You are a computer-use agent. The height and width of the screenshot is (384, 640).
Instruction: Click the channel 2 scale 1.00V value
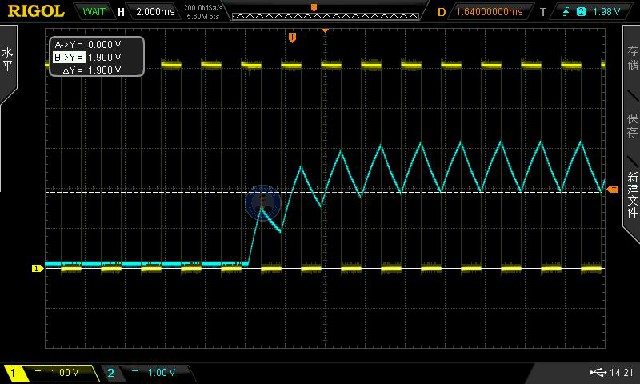[161, 373]
